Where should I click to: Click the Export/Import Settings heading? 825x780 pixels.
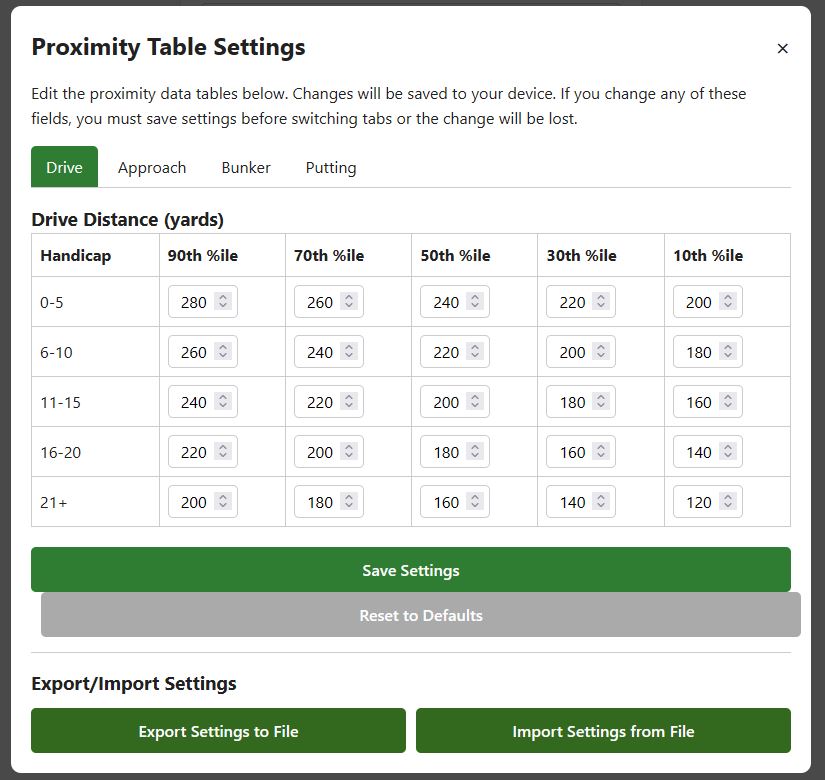click(134, 683)
